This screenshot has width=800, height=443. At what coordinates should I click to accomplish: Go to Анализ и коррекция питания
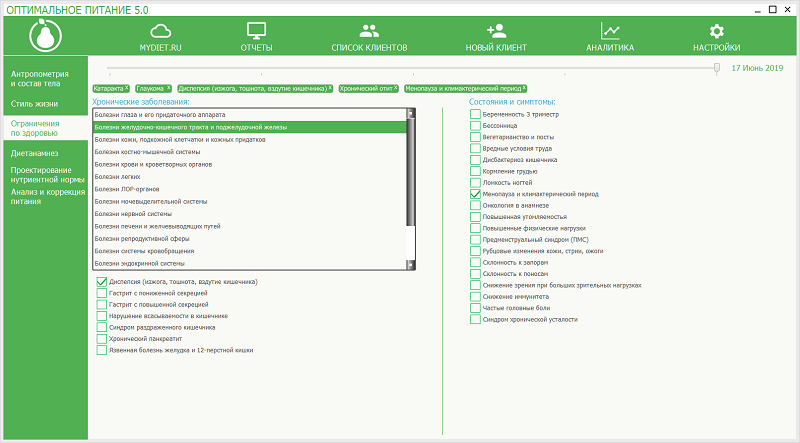click(43, 196)
